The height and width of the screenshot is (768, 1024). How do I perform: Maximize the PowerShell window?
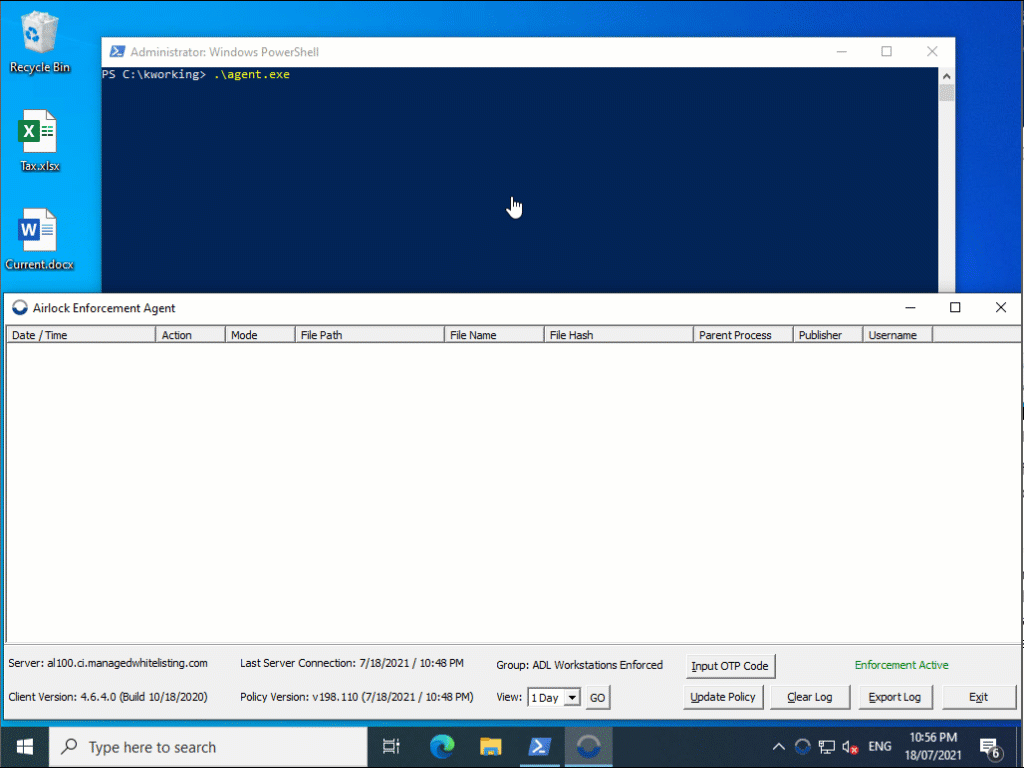pyautogui.click(x=886, y=52)
